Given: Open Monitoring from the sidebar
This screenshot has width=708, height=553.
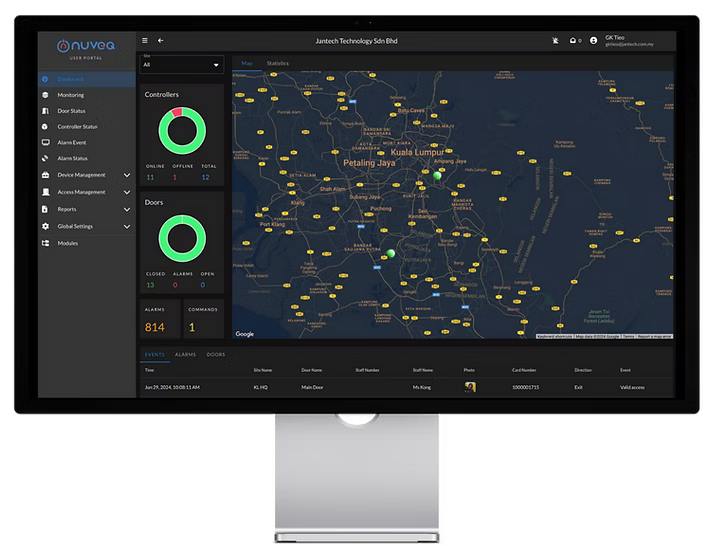Looking at the screenshot, I should (69, 95).
